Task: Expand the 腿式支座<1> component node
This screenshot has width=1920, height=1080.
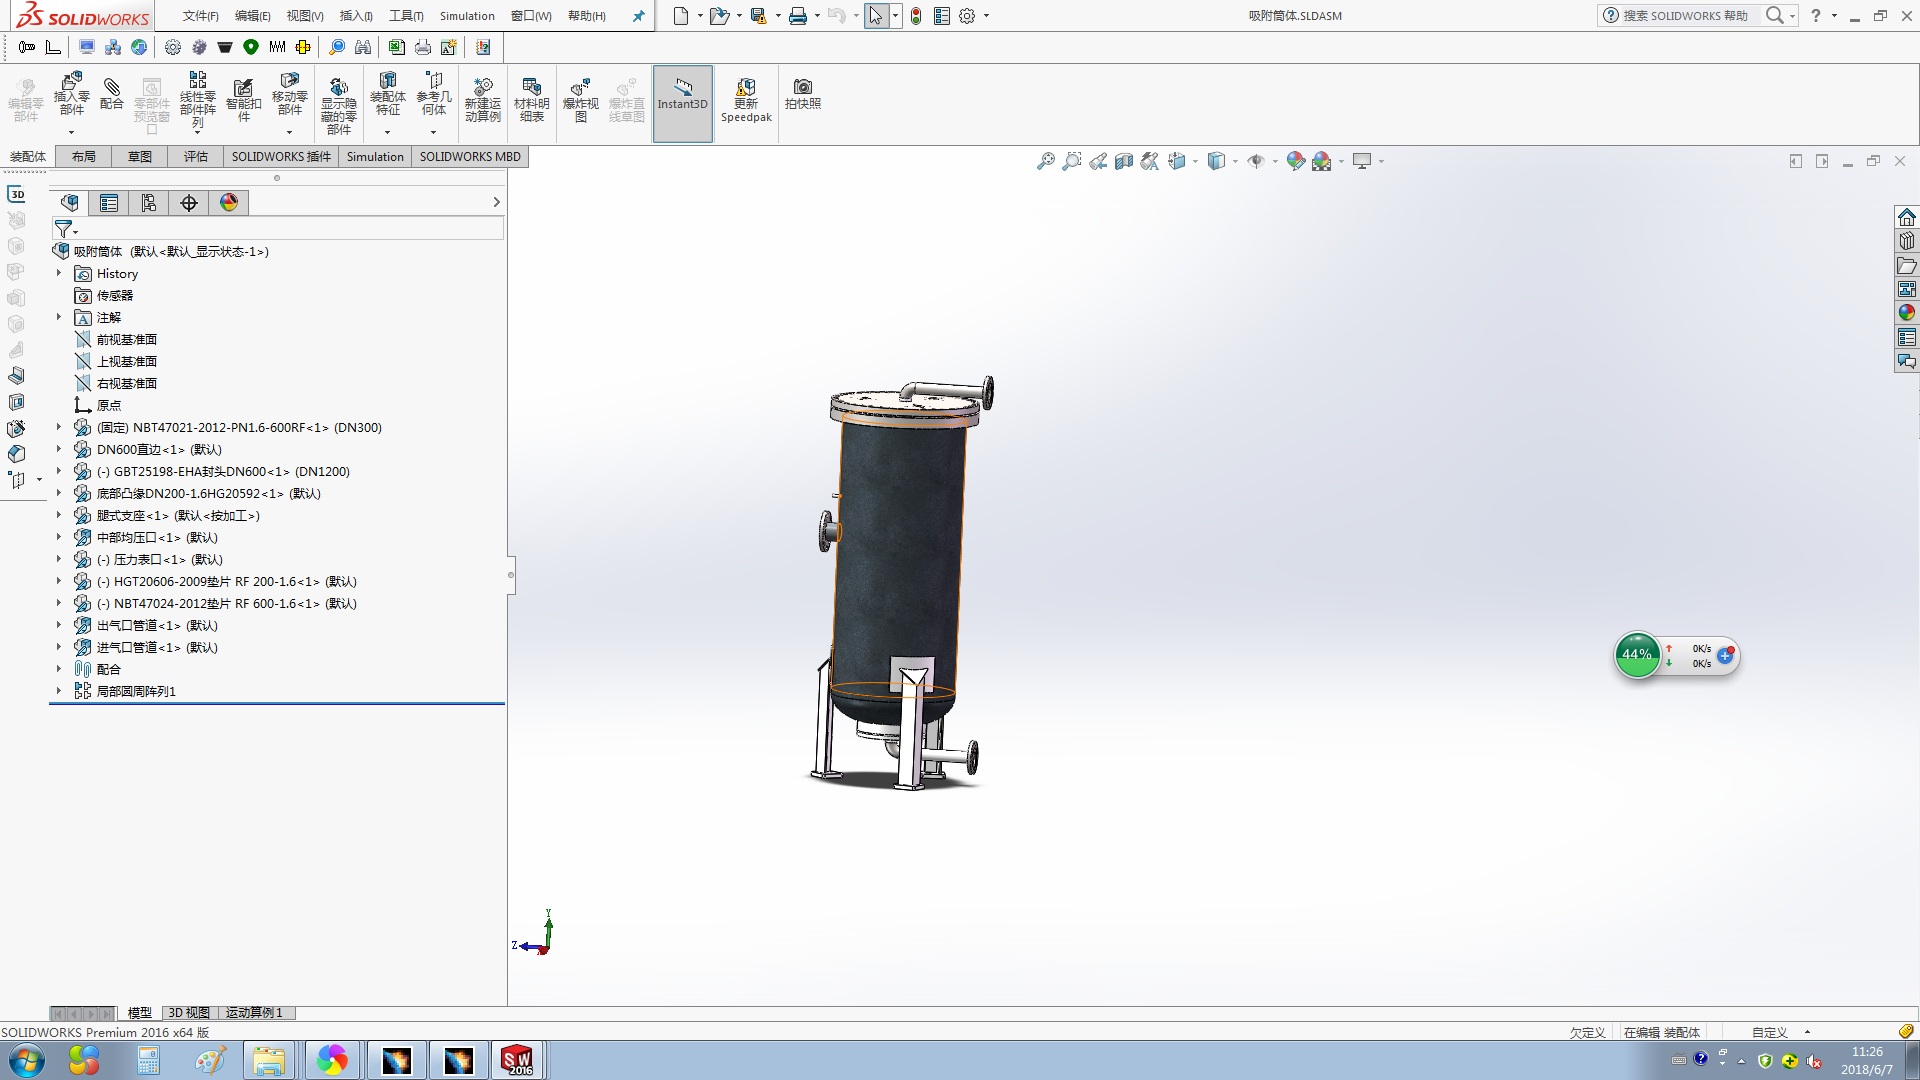Action: (58, 515)
